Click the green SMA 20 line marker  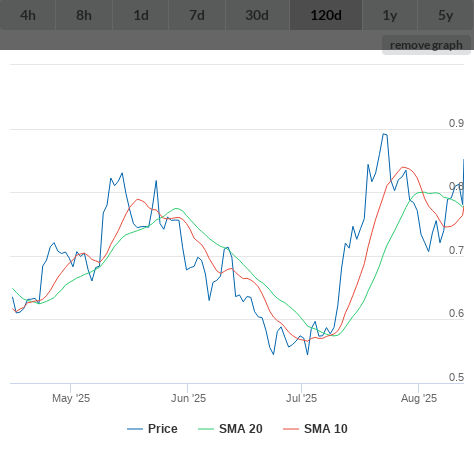(x=206, y=429)
